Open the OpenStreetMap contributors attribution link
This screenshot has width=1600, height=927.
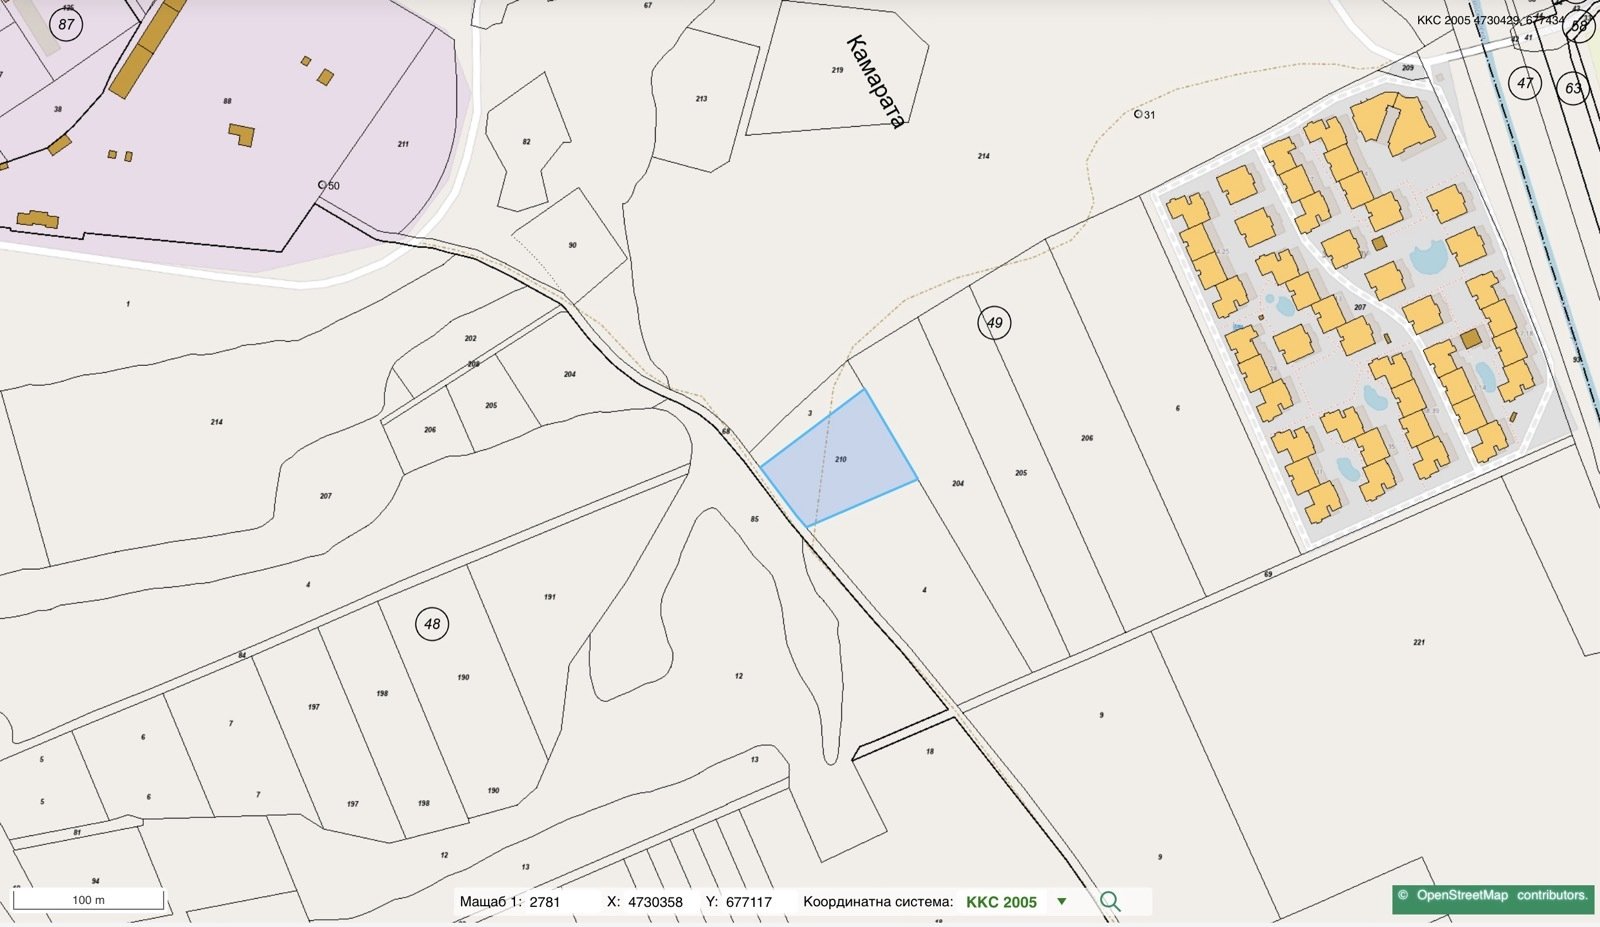click(x=1492, y=896)
